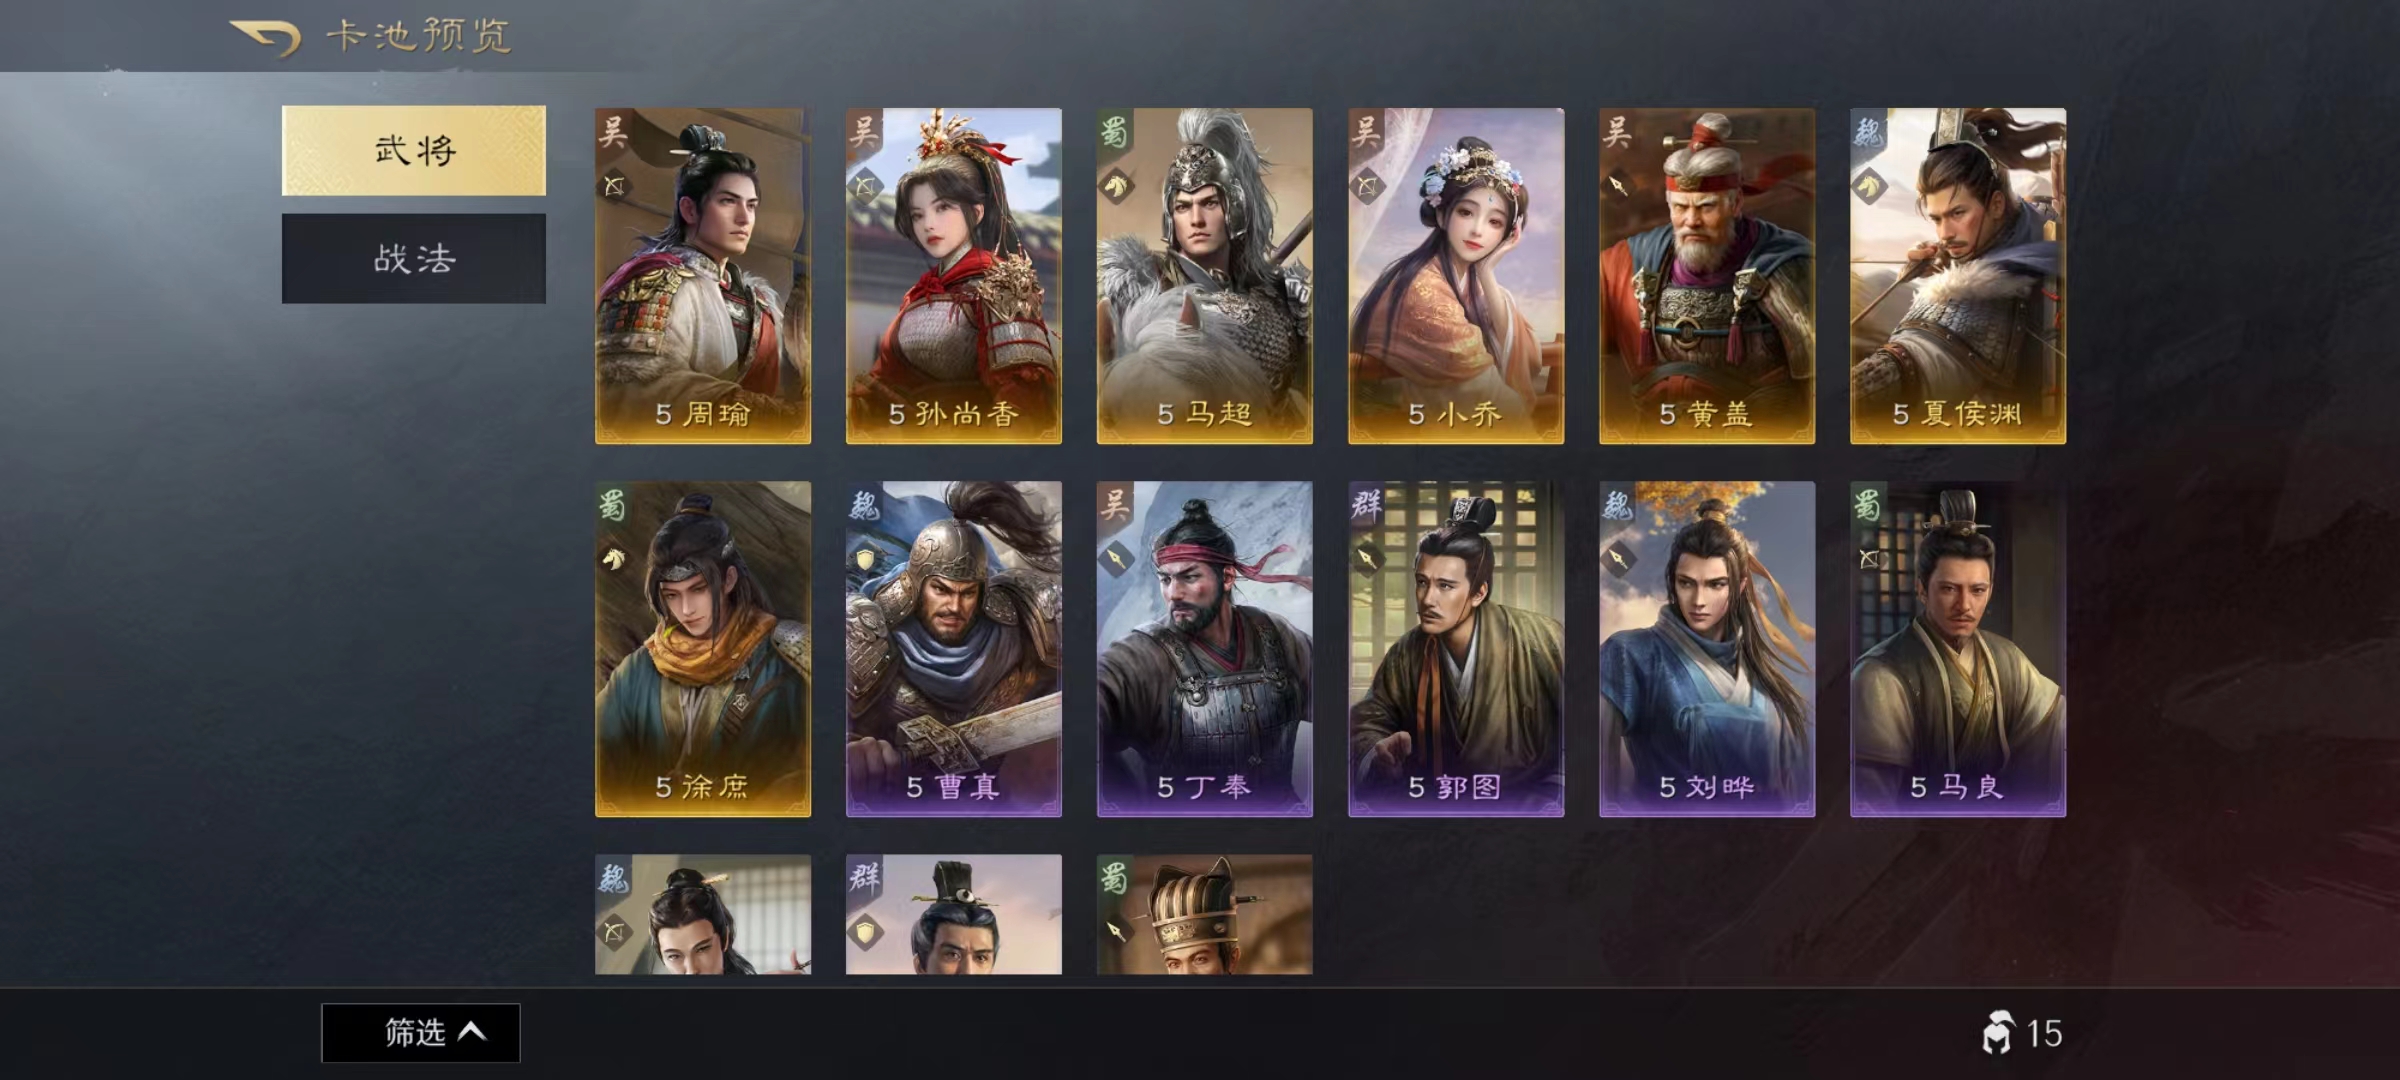
Task: Click the 魏 faction badge on 夏侯渊 card
Action: pyautogui.click(x=1868, y=131)
